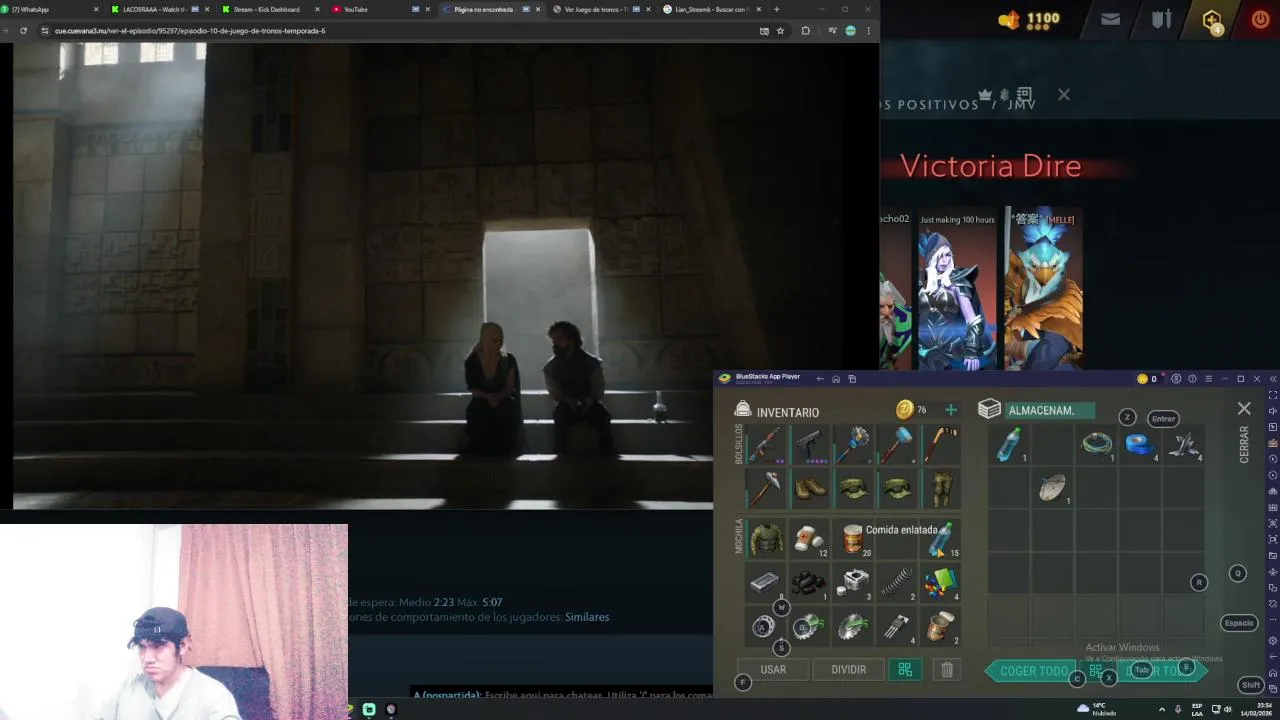
Task: Close the Dota post-game tab X
Action: [x=1064, y=94]
